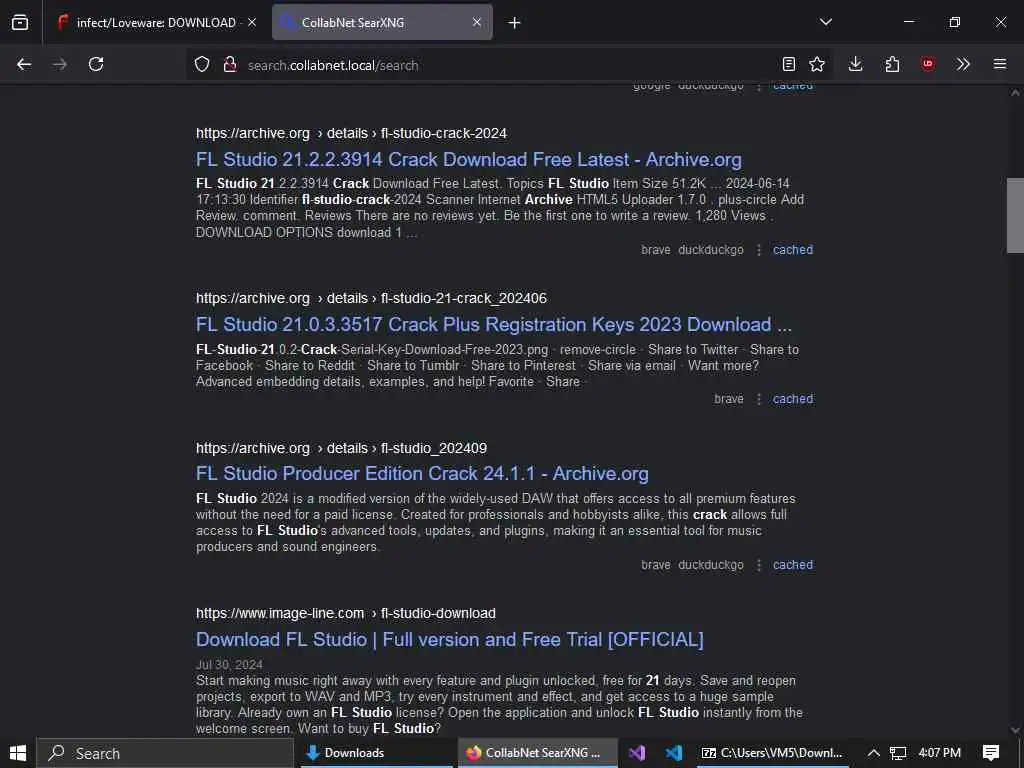Viewport: 1024px width, 768px height.
Task: Click the 'brave' engine label under fl-studio-21-crack_202406
Action: [729, 398]
